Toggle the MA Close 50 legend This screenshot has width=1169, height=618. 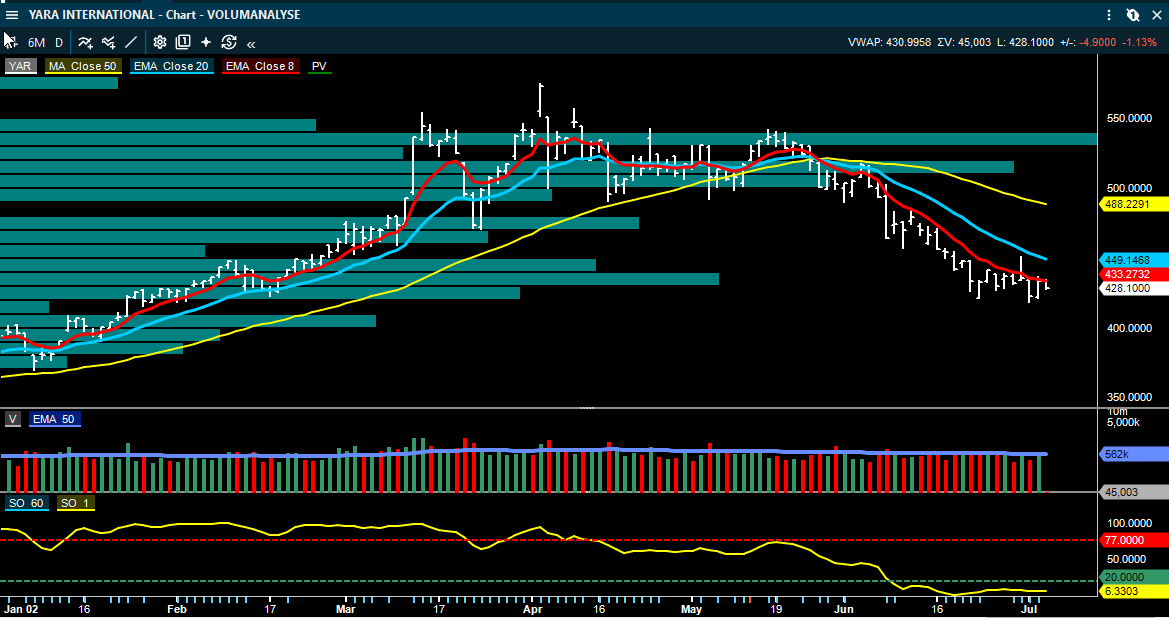[x=83, y=66]
